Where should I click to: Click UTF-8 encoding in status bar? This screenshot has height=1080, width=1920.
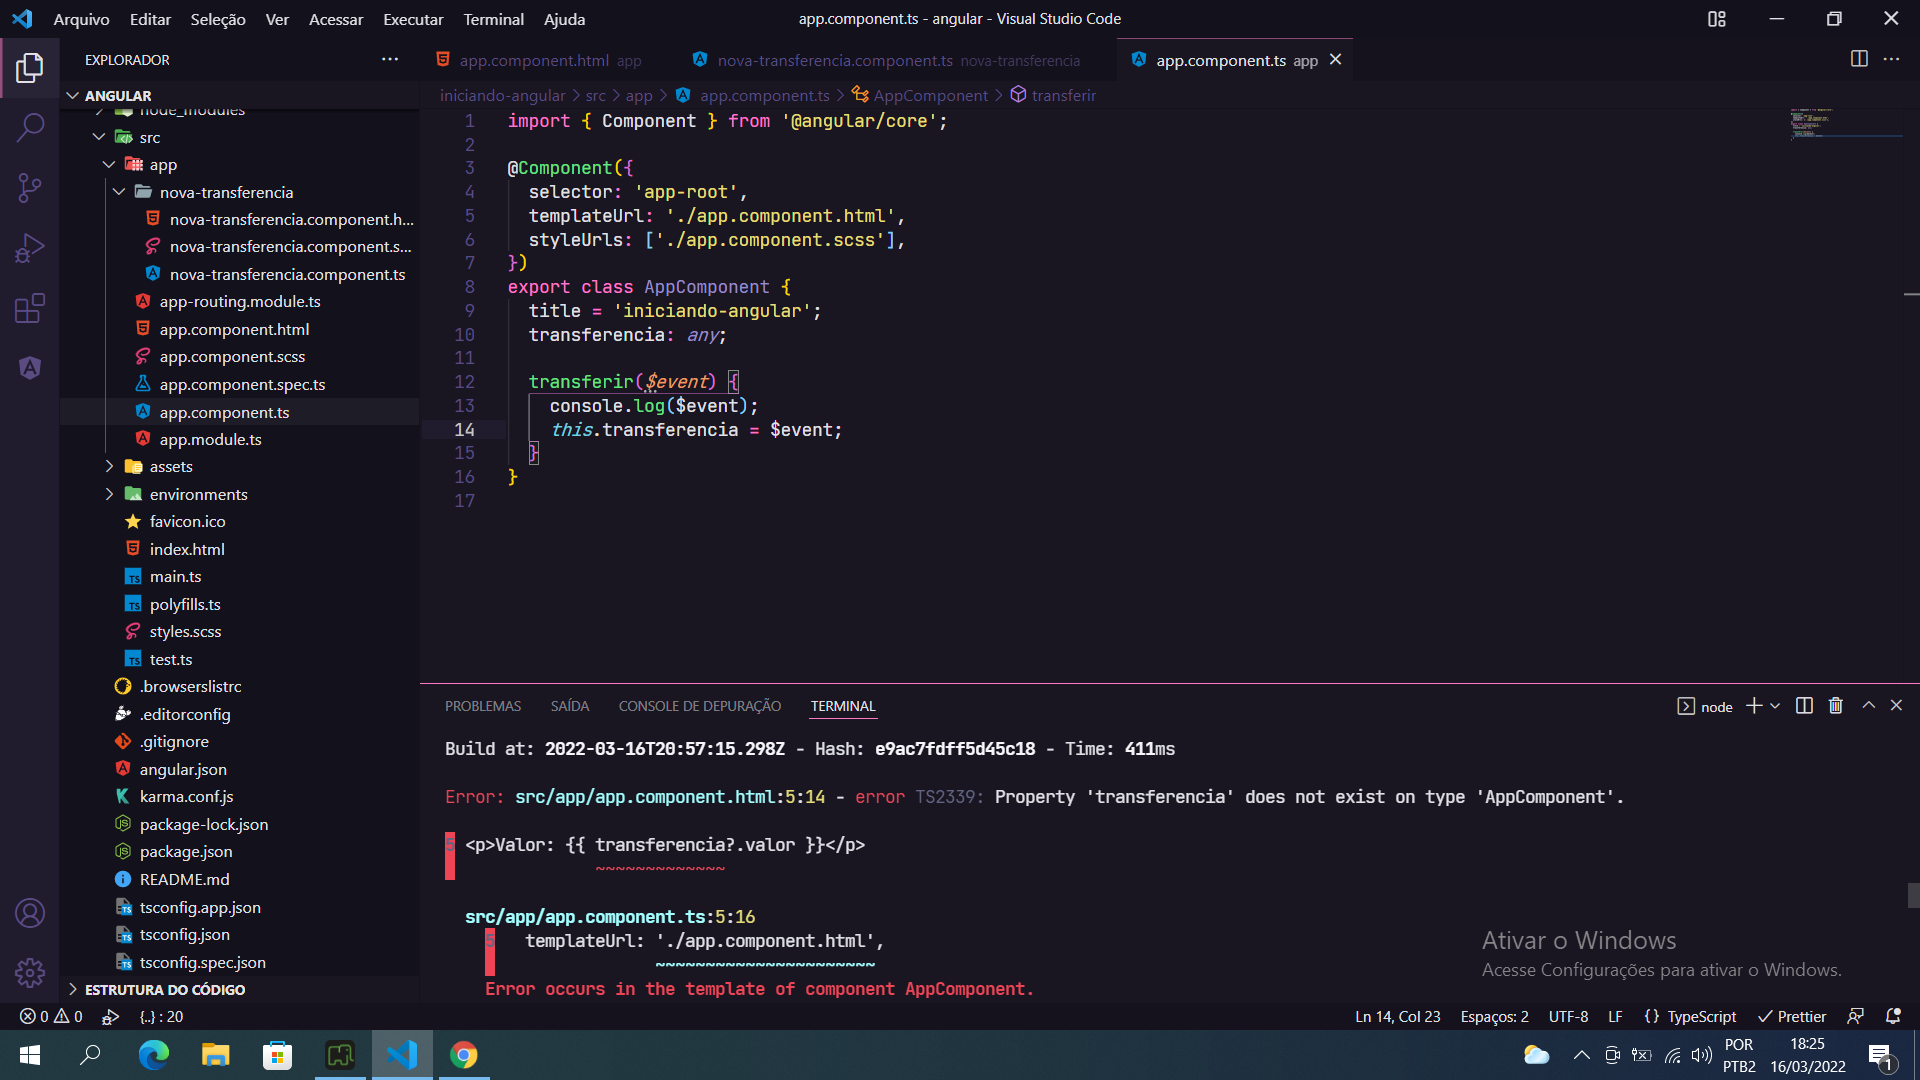pos(1568,1016)
